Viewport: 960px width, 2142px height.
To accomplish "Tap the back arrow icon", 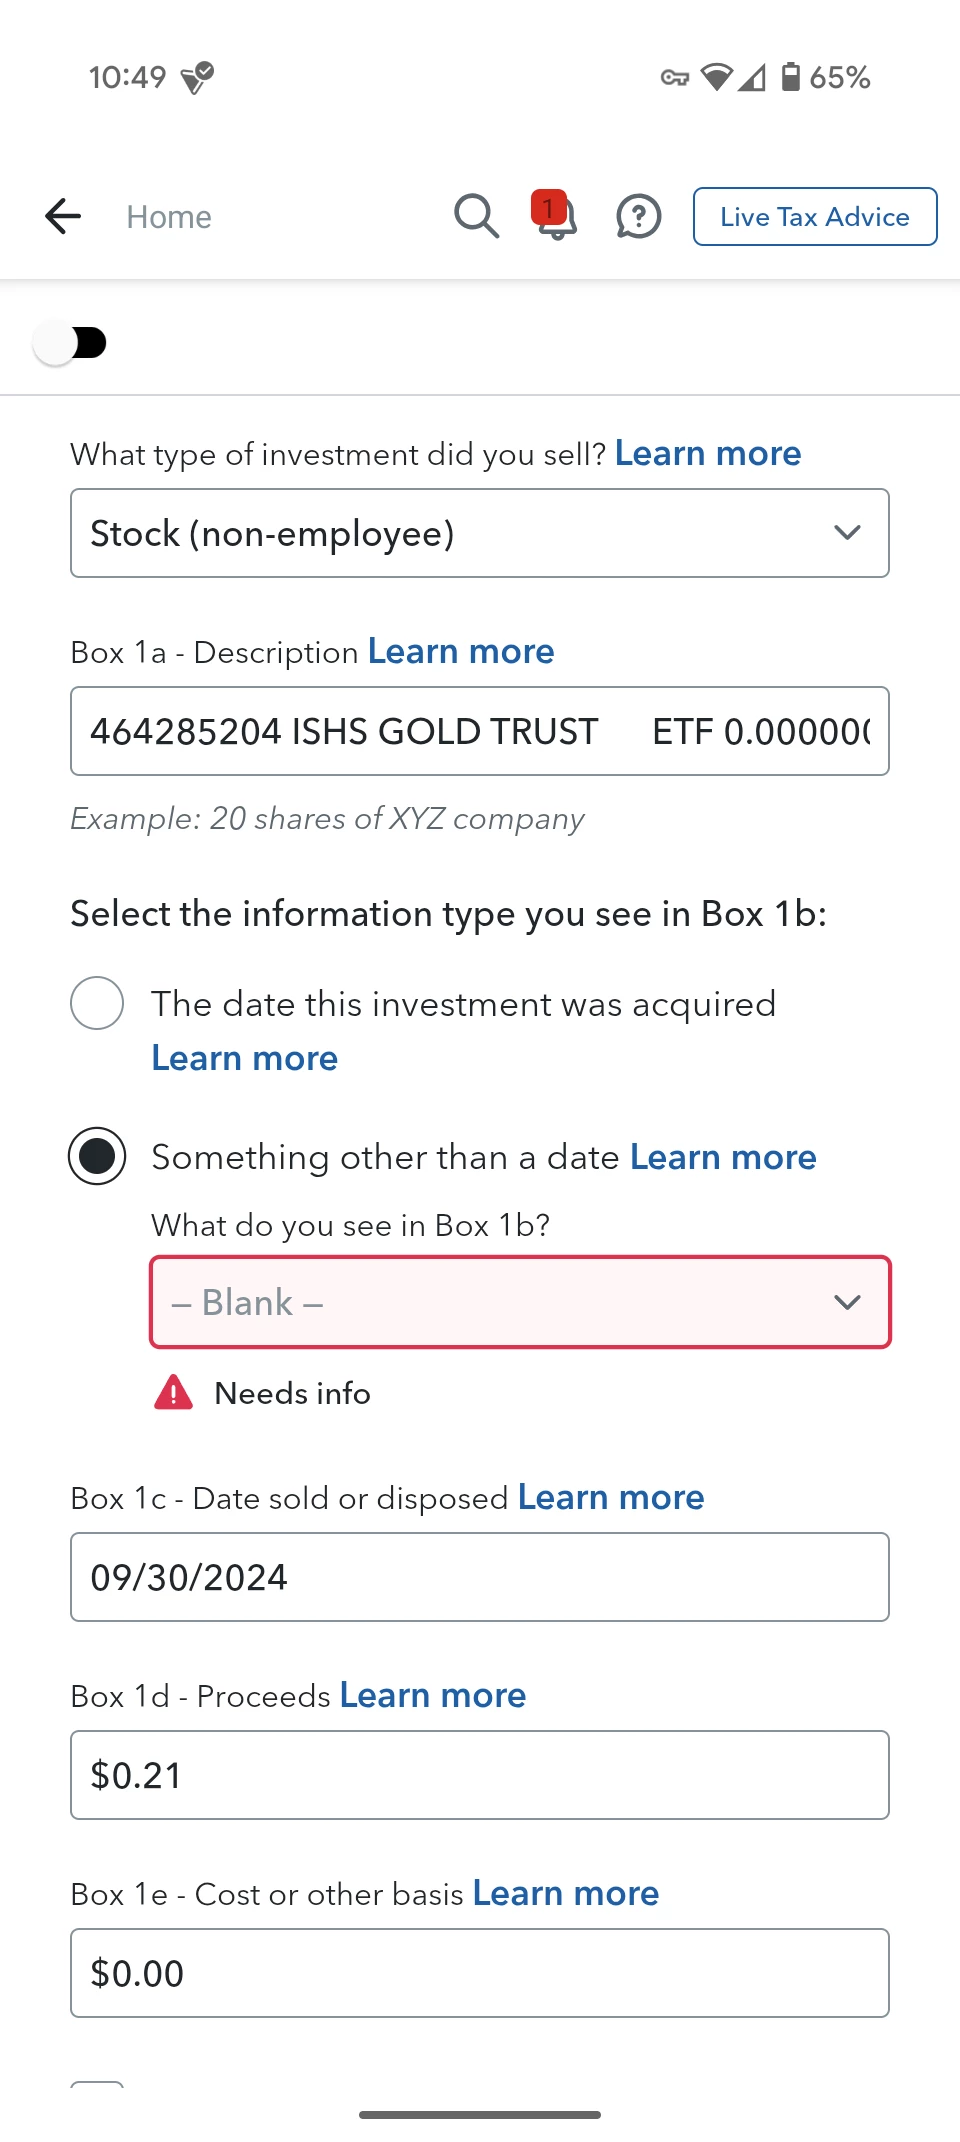I will coord(63,216).
